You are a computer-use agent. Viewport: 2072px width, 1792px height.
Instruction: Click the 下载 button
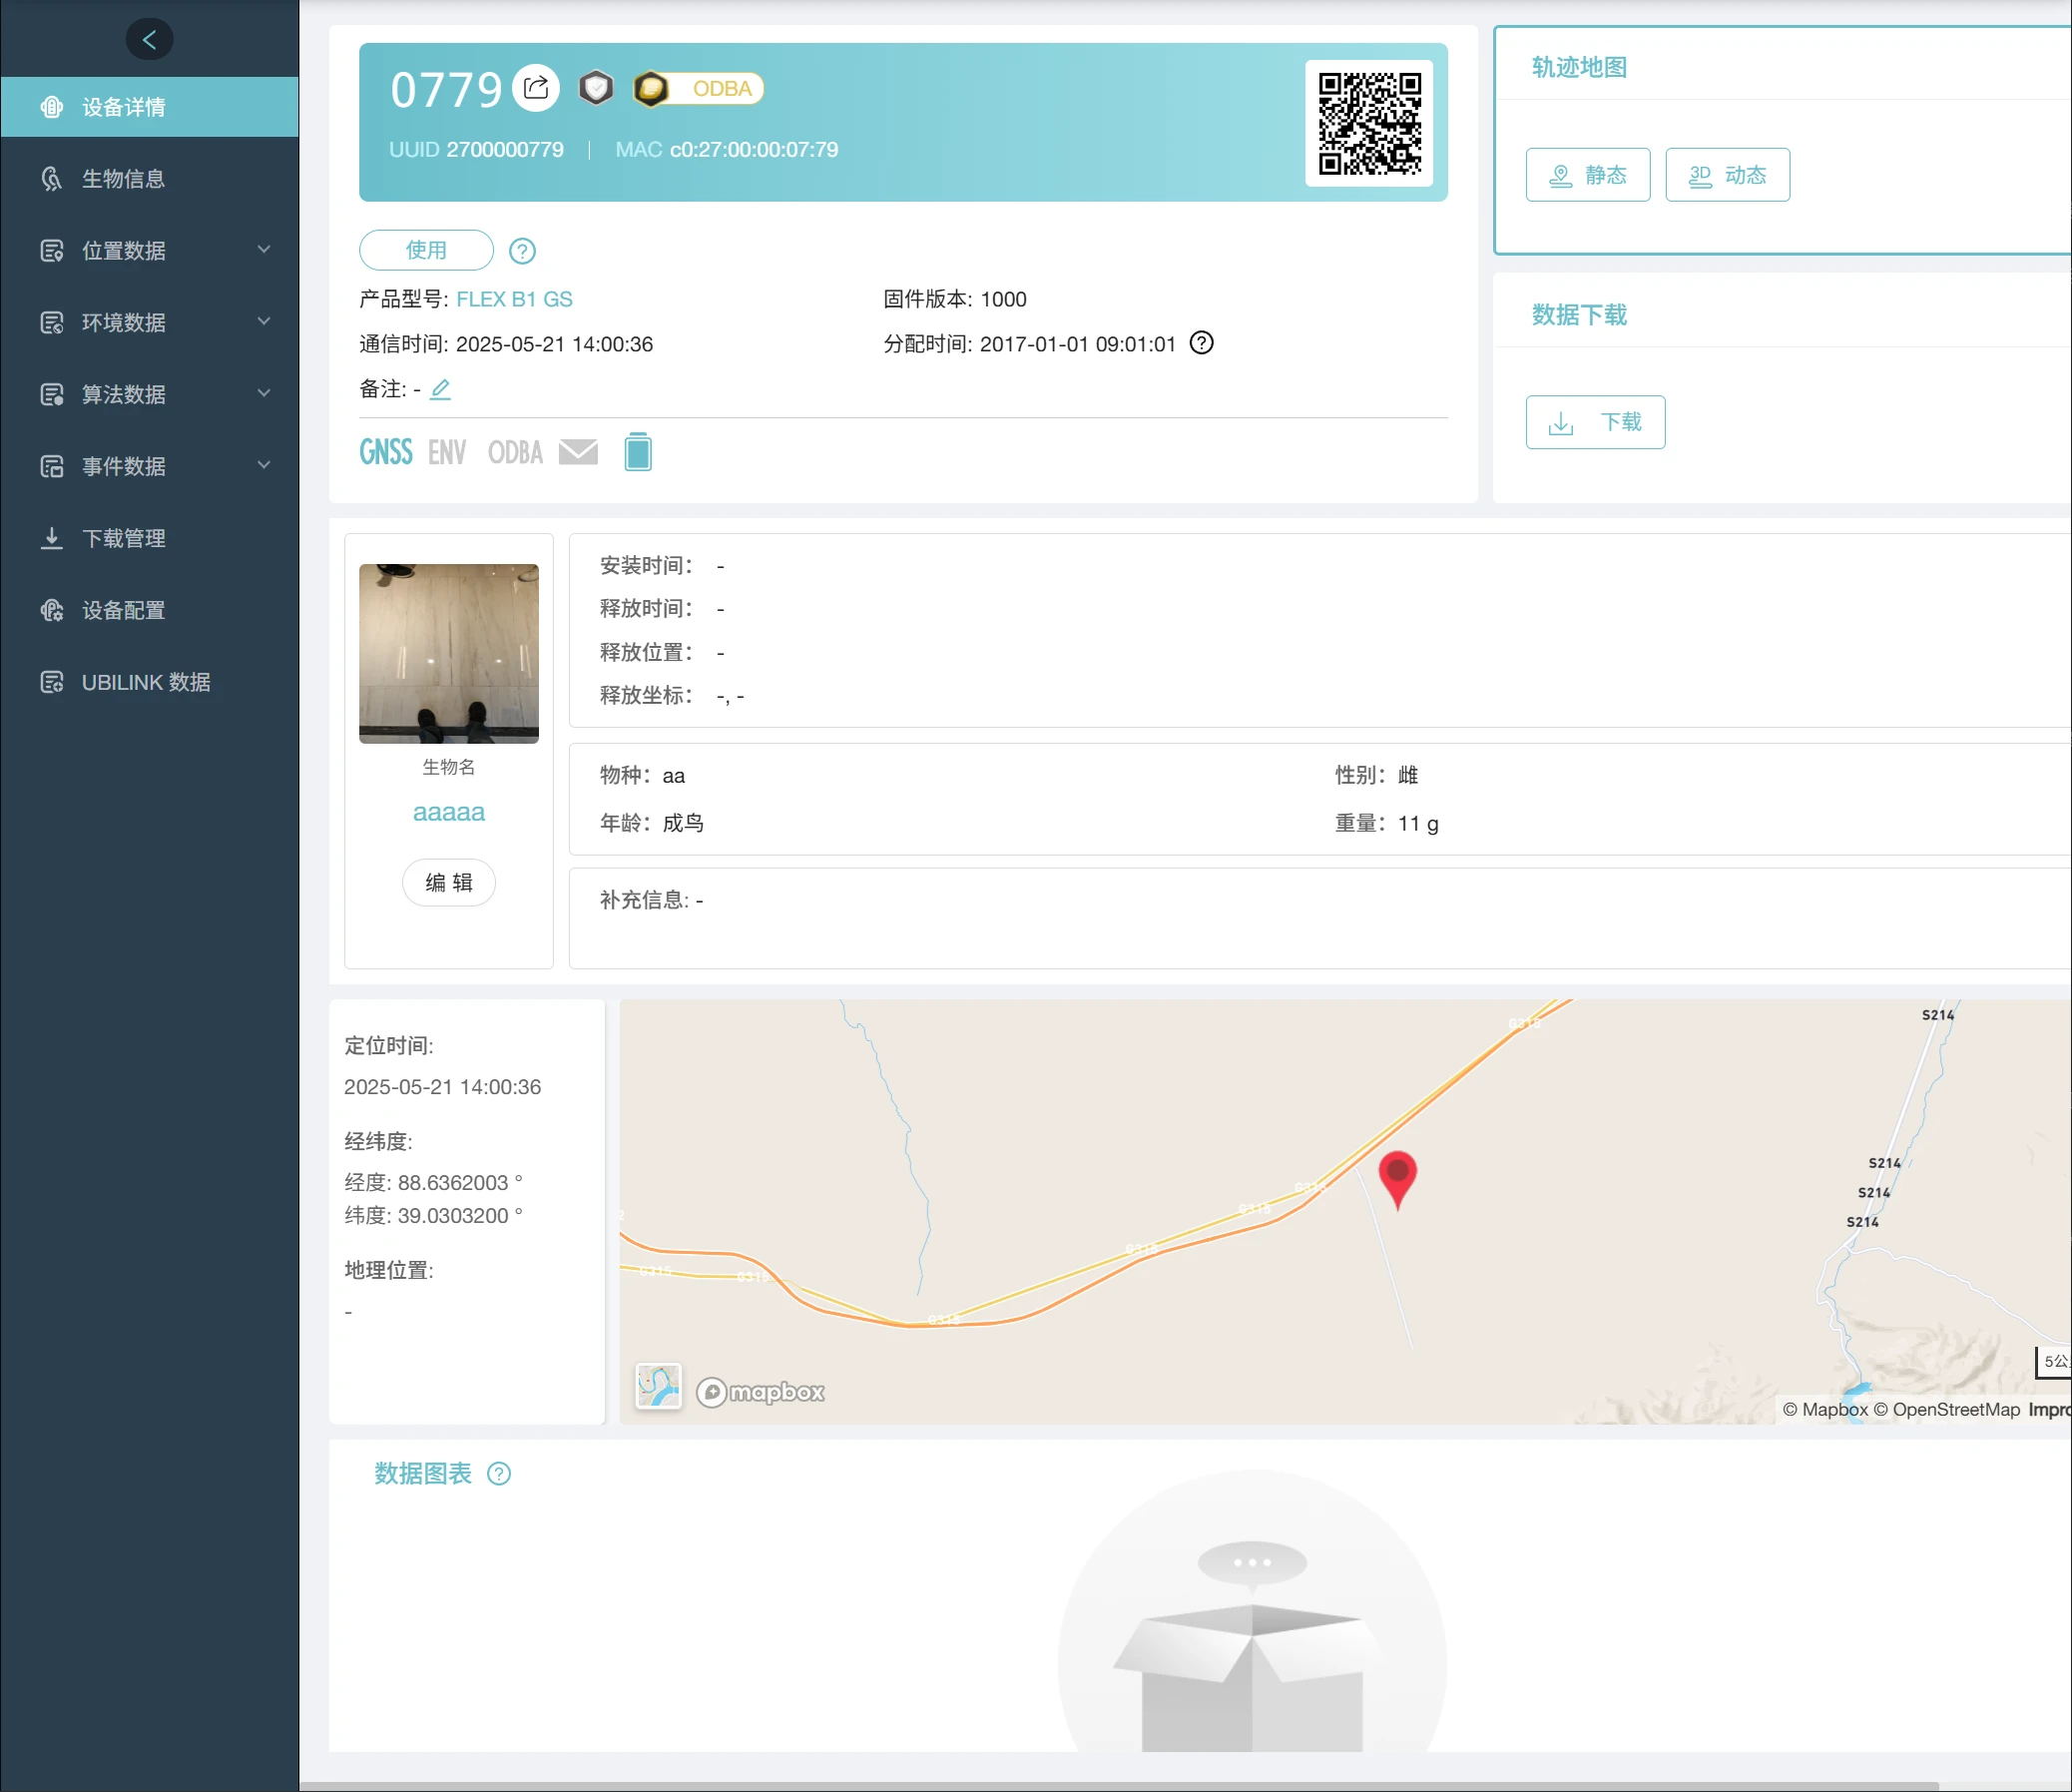1594,422
